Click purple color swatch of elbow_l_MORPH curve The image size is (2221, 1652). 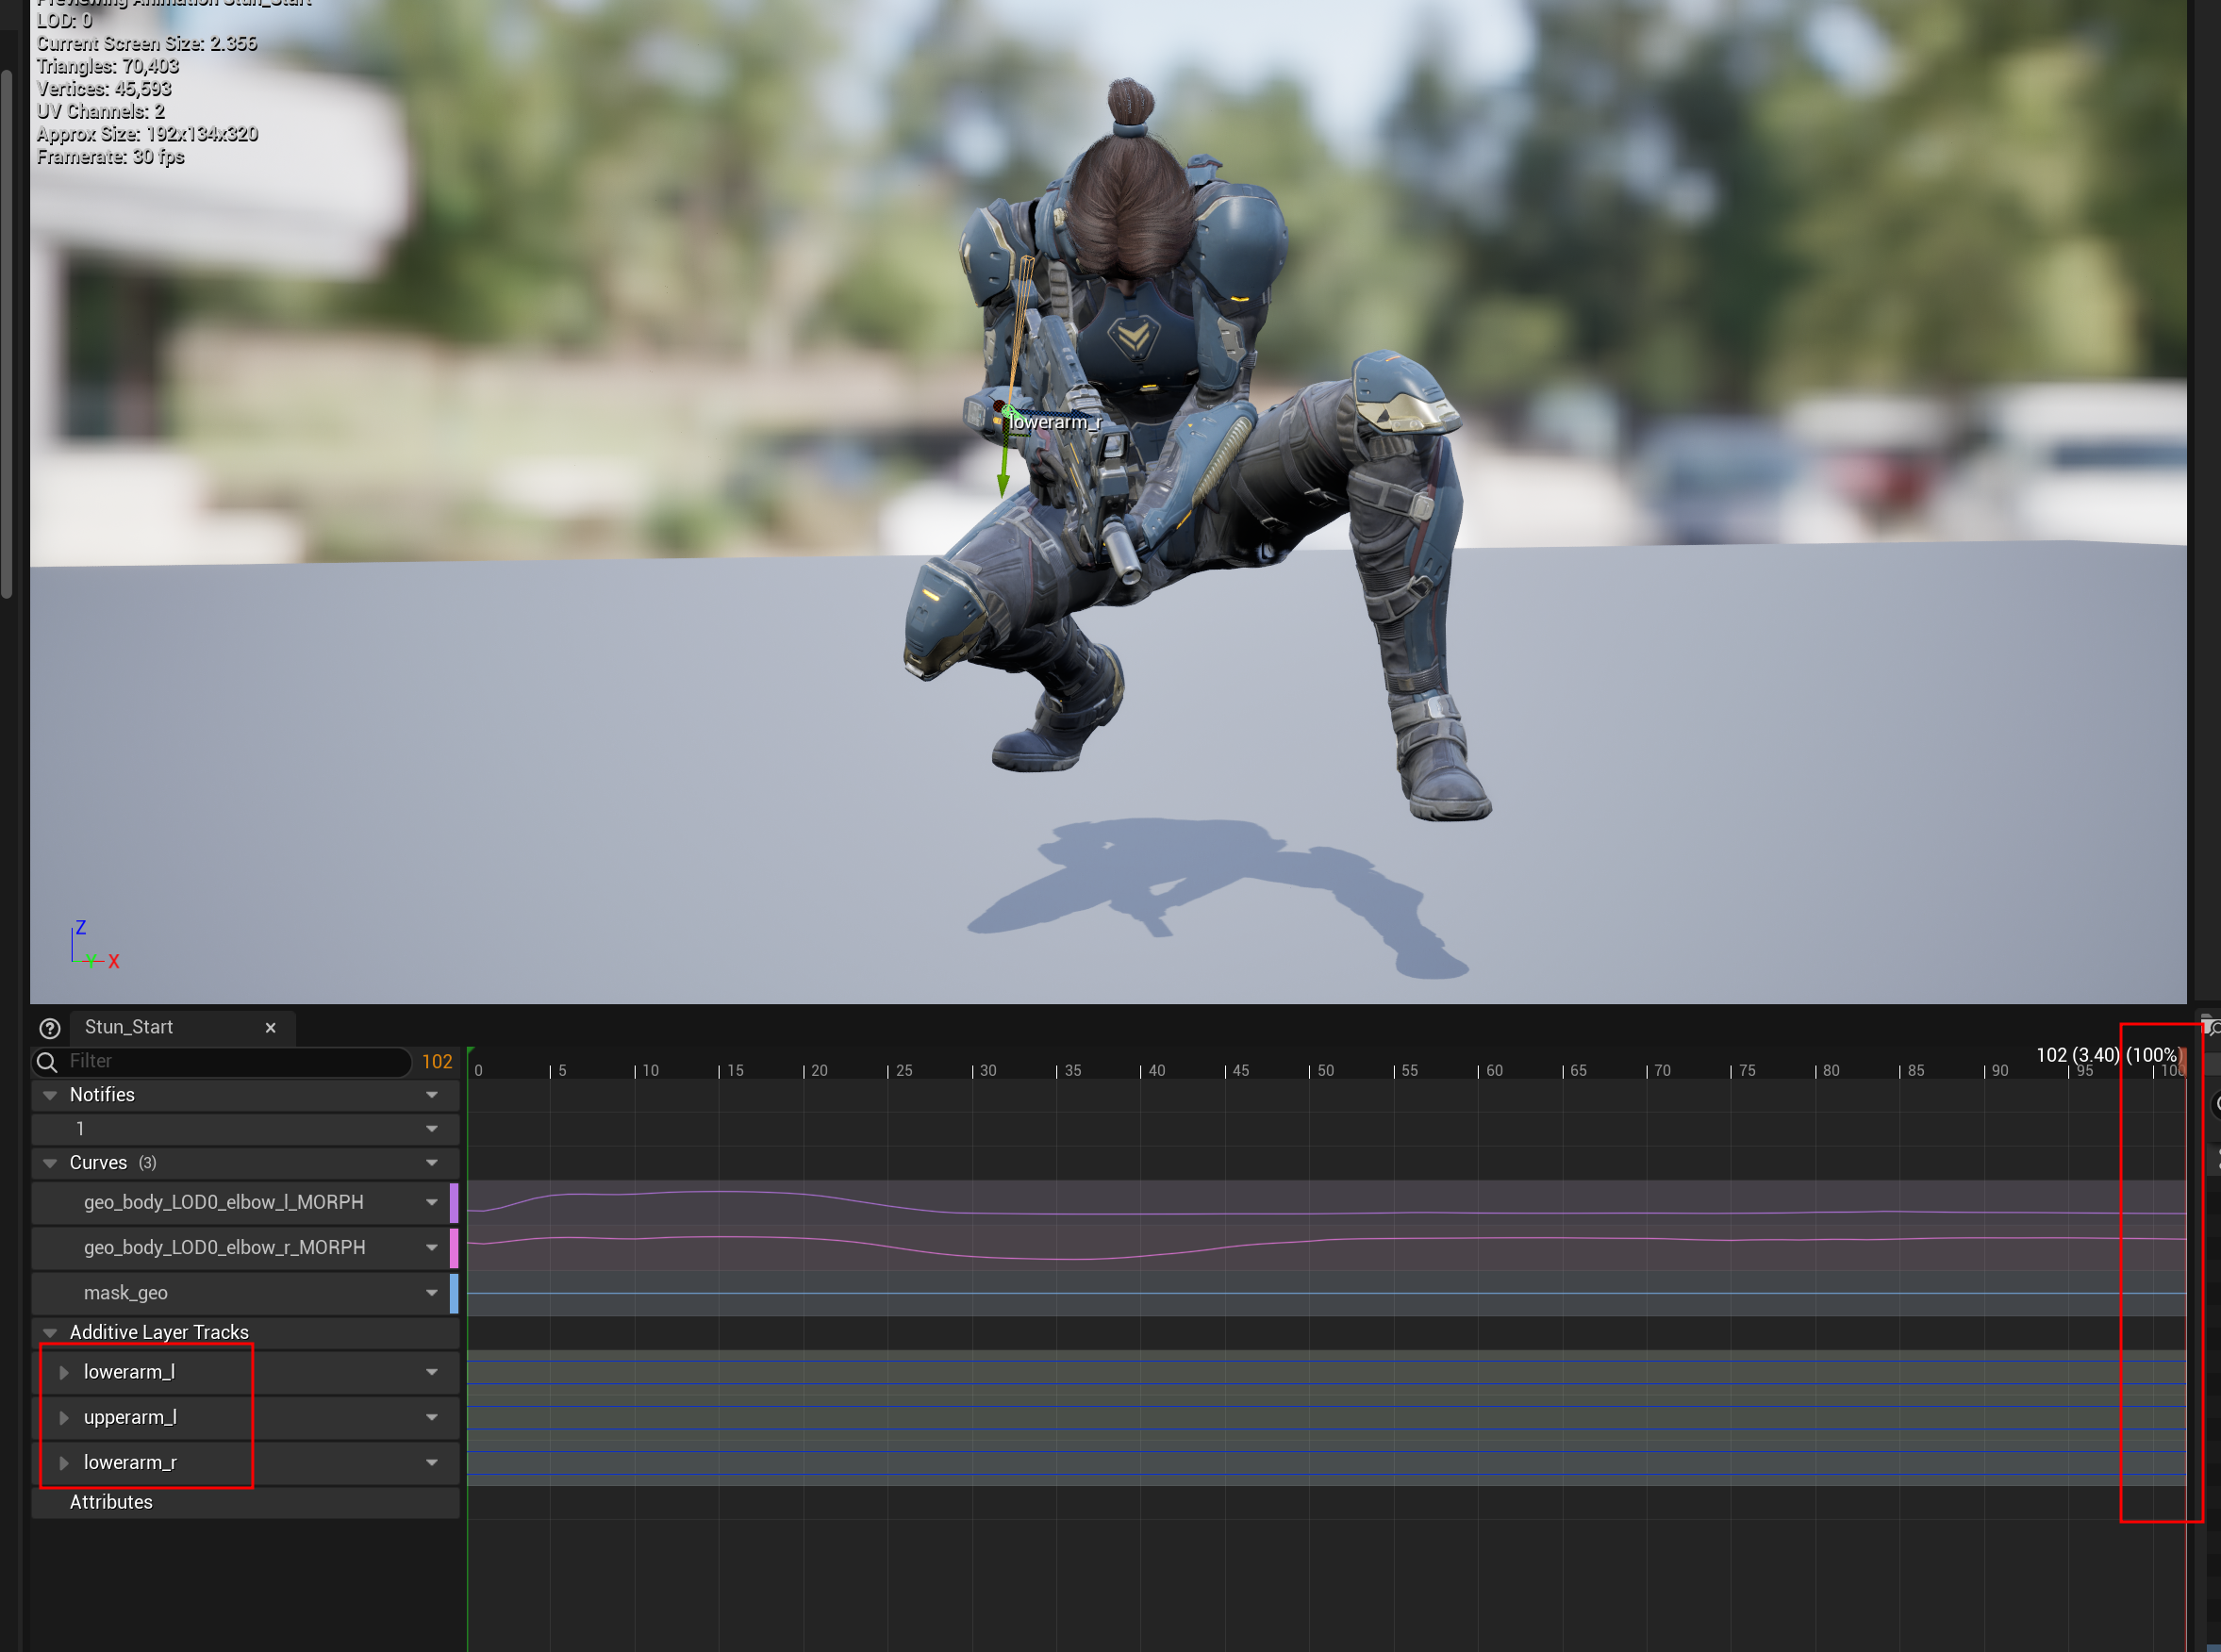[x=454, y=1203]
